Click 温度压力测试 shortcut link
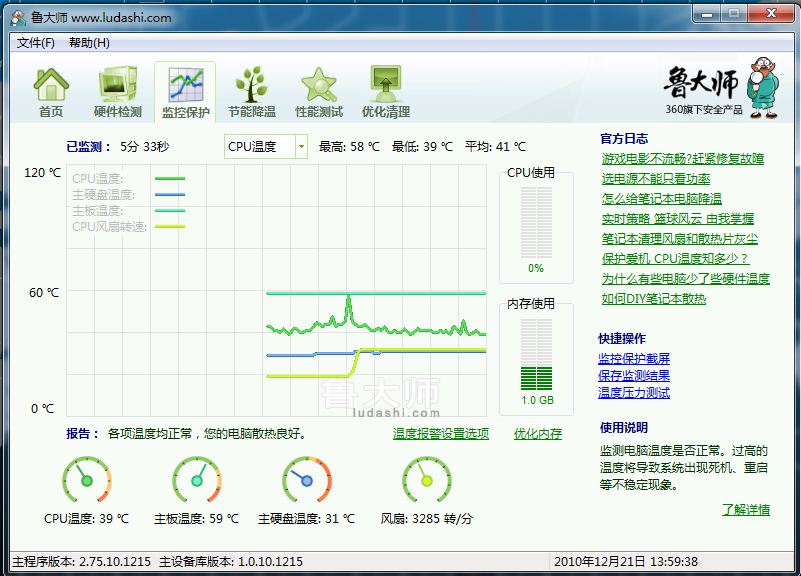 tap(634, 392)
